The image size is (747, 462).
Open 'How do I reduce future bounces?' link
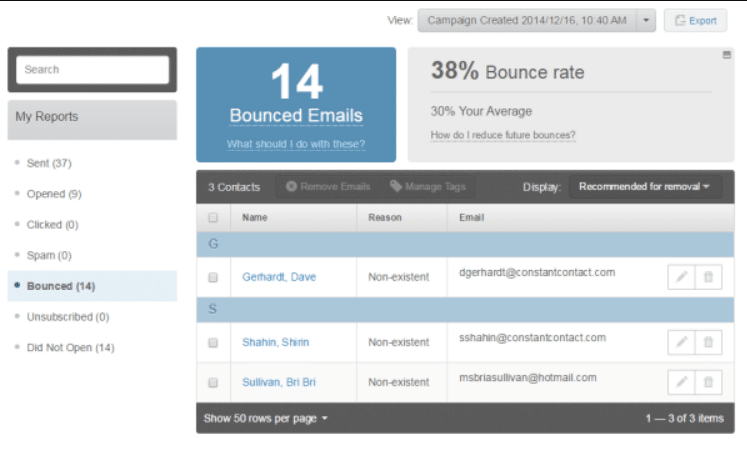coord(503,135)
